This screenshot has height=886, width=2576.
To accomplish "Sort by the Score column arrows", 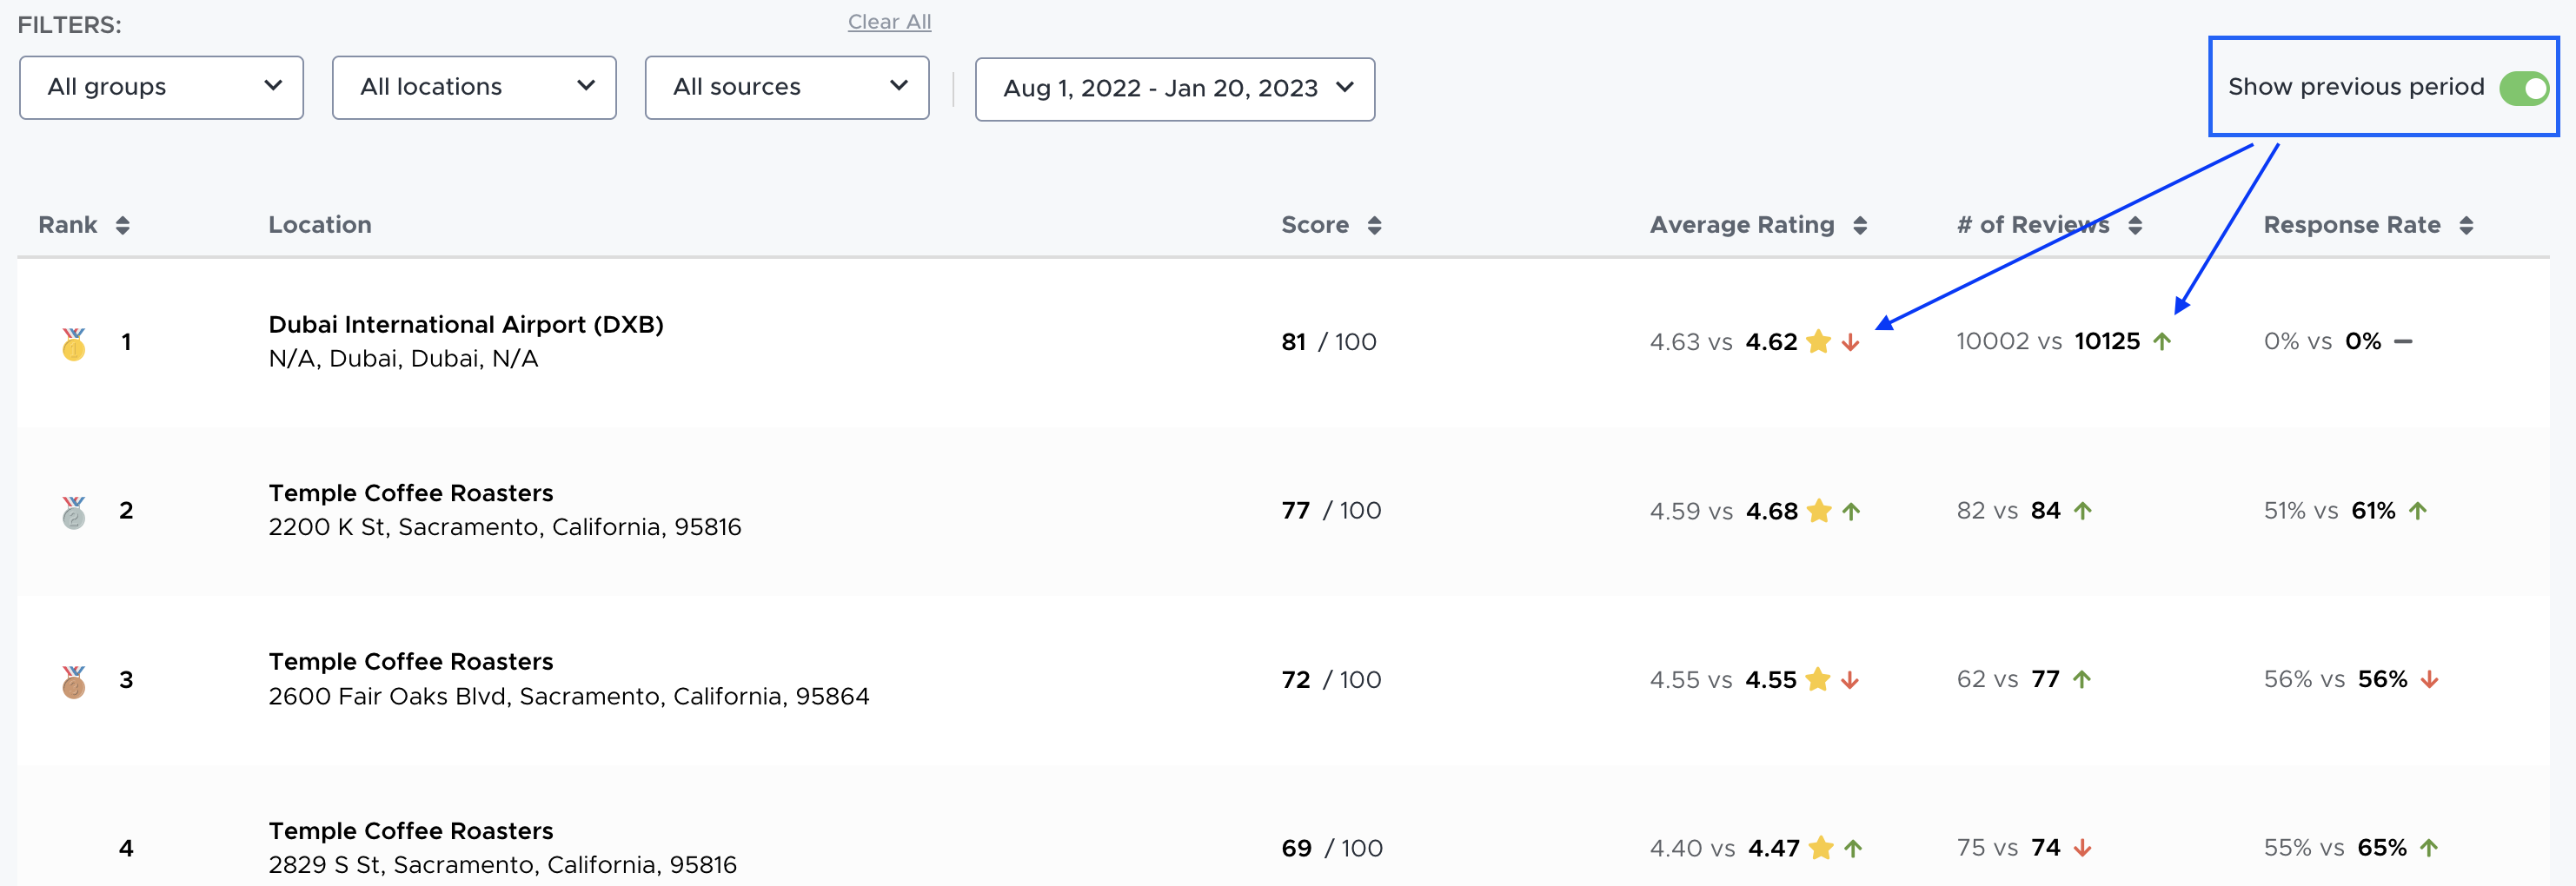I will 1374,226.
